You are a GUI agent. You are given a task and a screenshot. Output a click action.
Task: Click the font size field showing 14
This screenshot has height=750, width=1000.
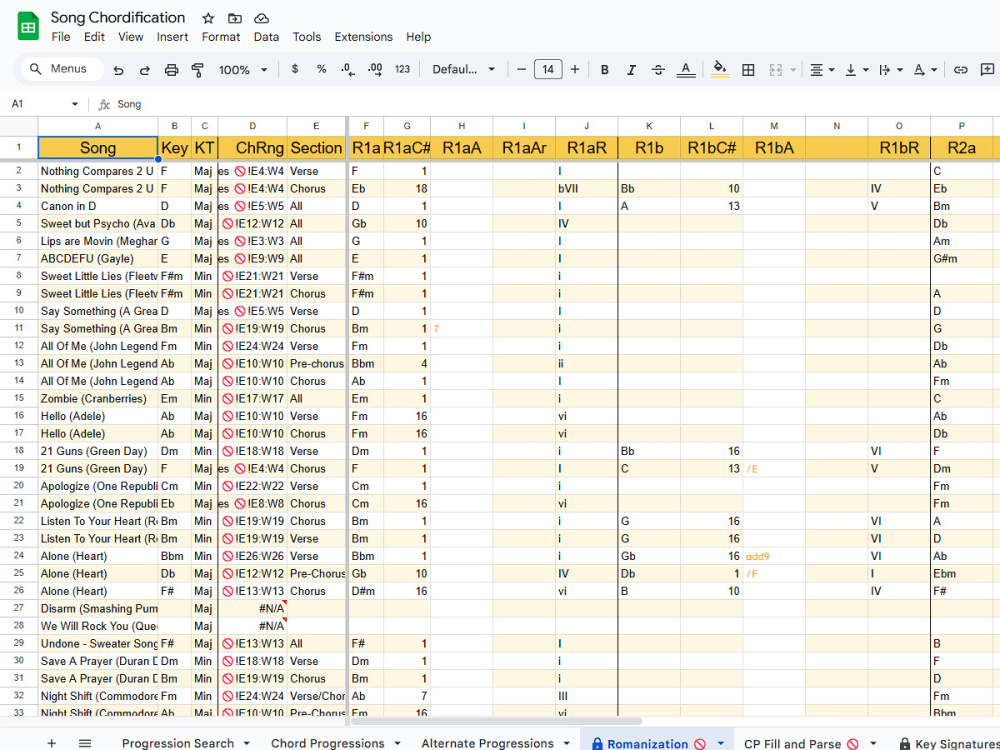coord(548,69)
